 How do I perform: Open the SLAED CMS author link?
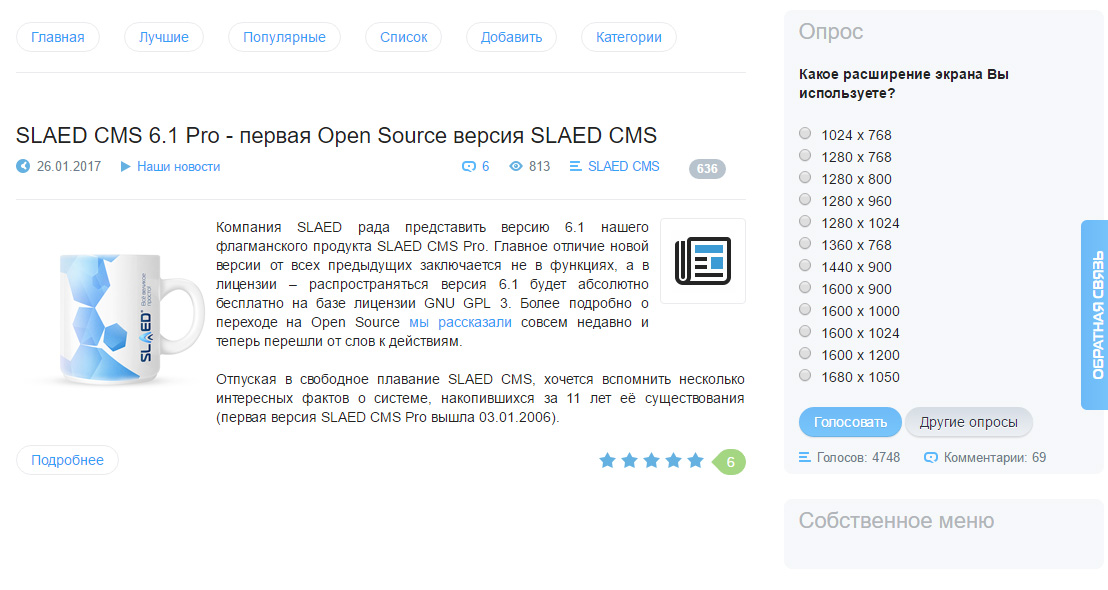coord(623,167)
